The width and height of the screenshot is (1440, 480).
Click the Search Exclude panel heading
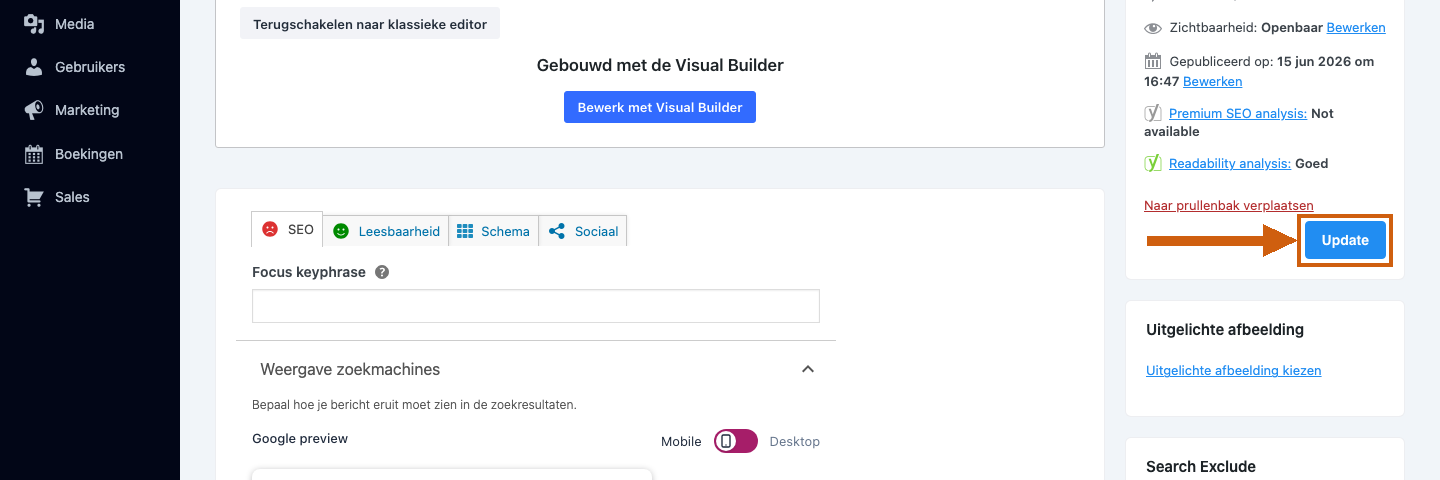(1201, 466)
